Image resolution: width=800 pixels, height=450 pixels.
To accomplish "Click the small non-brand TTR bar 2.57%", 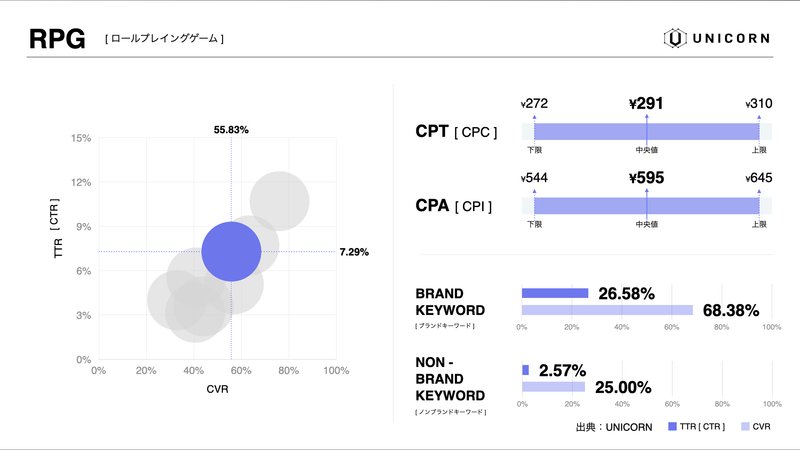I will 526,370.
